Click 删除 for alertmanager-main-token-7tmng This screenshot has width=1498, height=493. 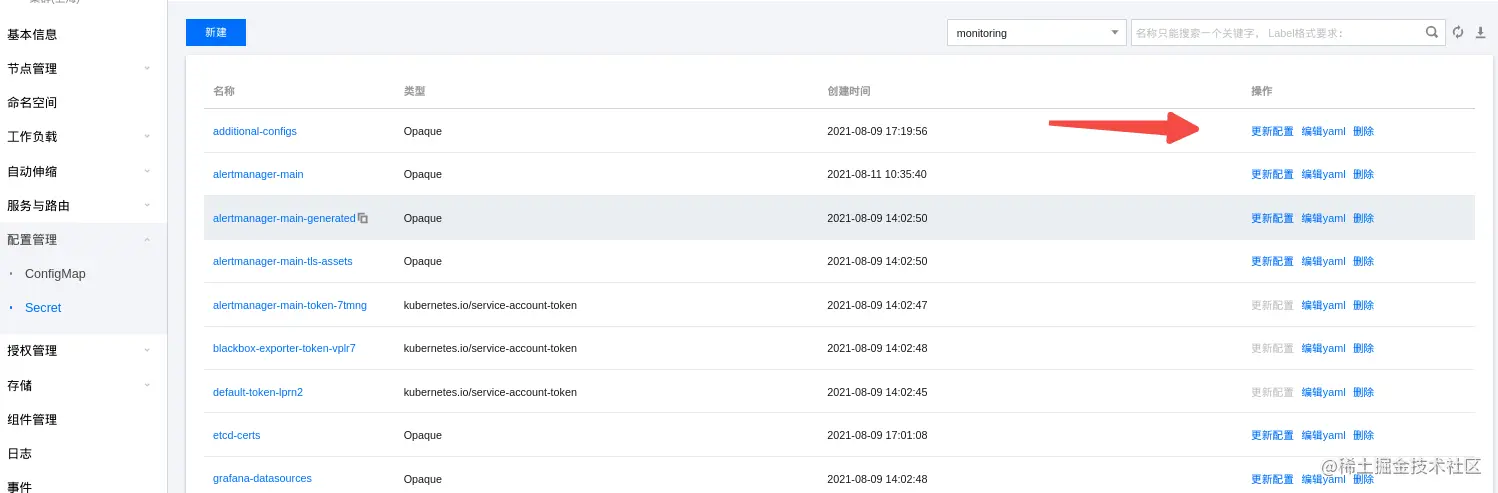click(1363, 305)
